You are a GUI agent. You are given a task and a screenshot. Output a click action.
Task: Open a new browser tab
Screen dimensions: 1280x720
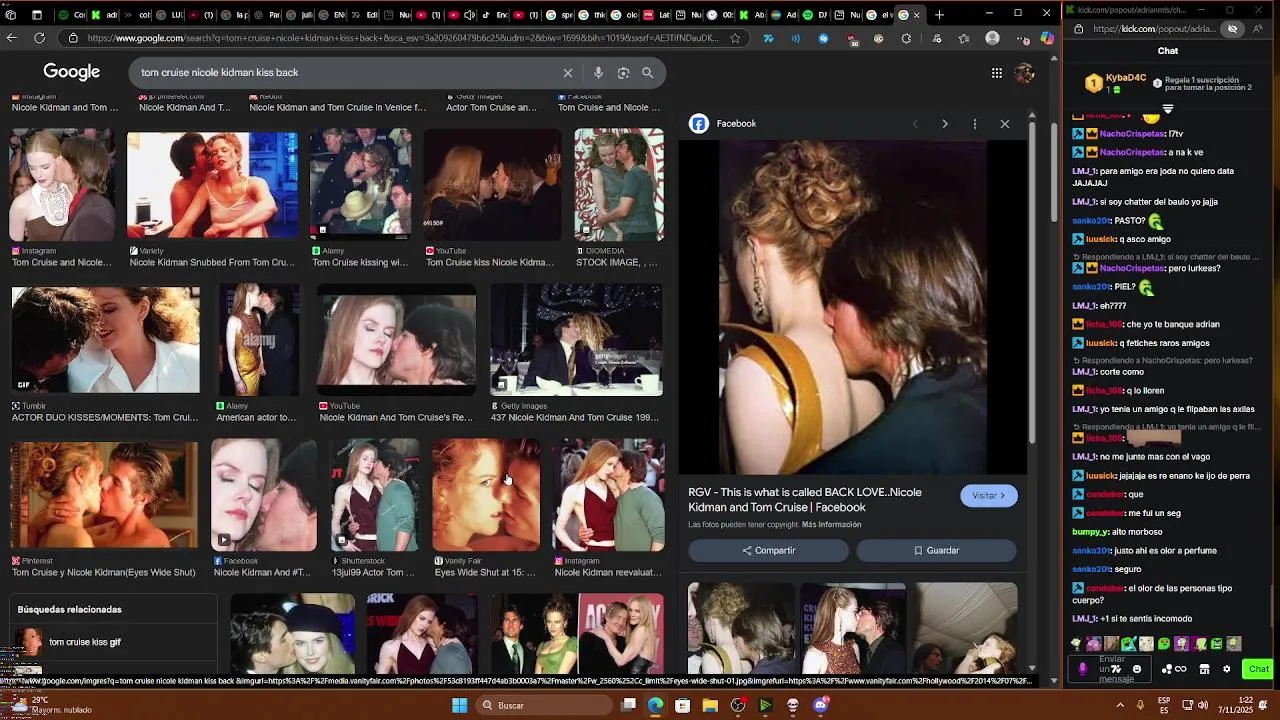click(939, 14)
